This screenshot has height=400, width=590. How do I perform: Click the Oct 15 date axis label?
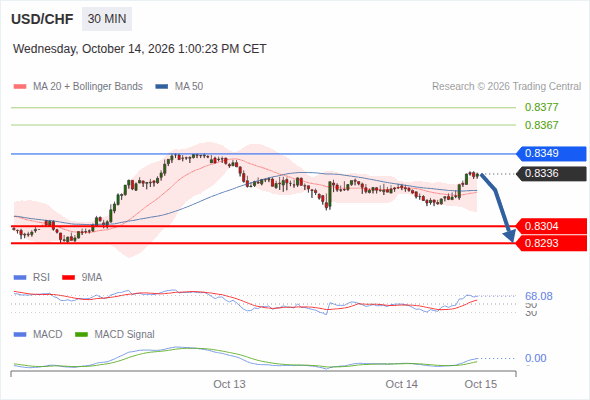[x=481, y=384]
